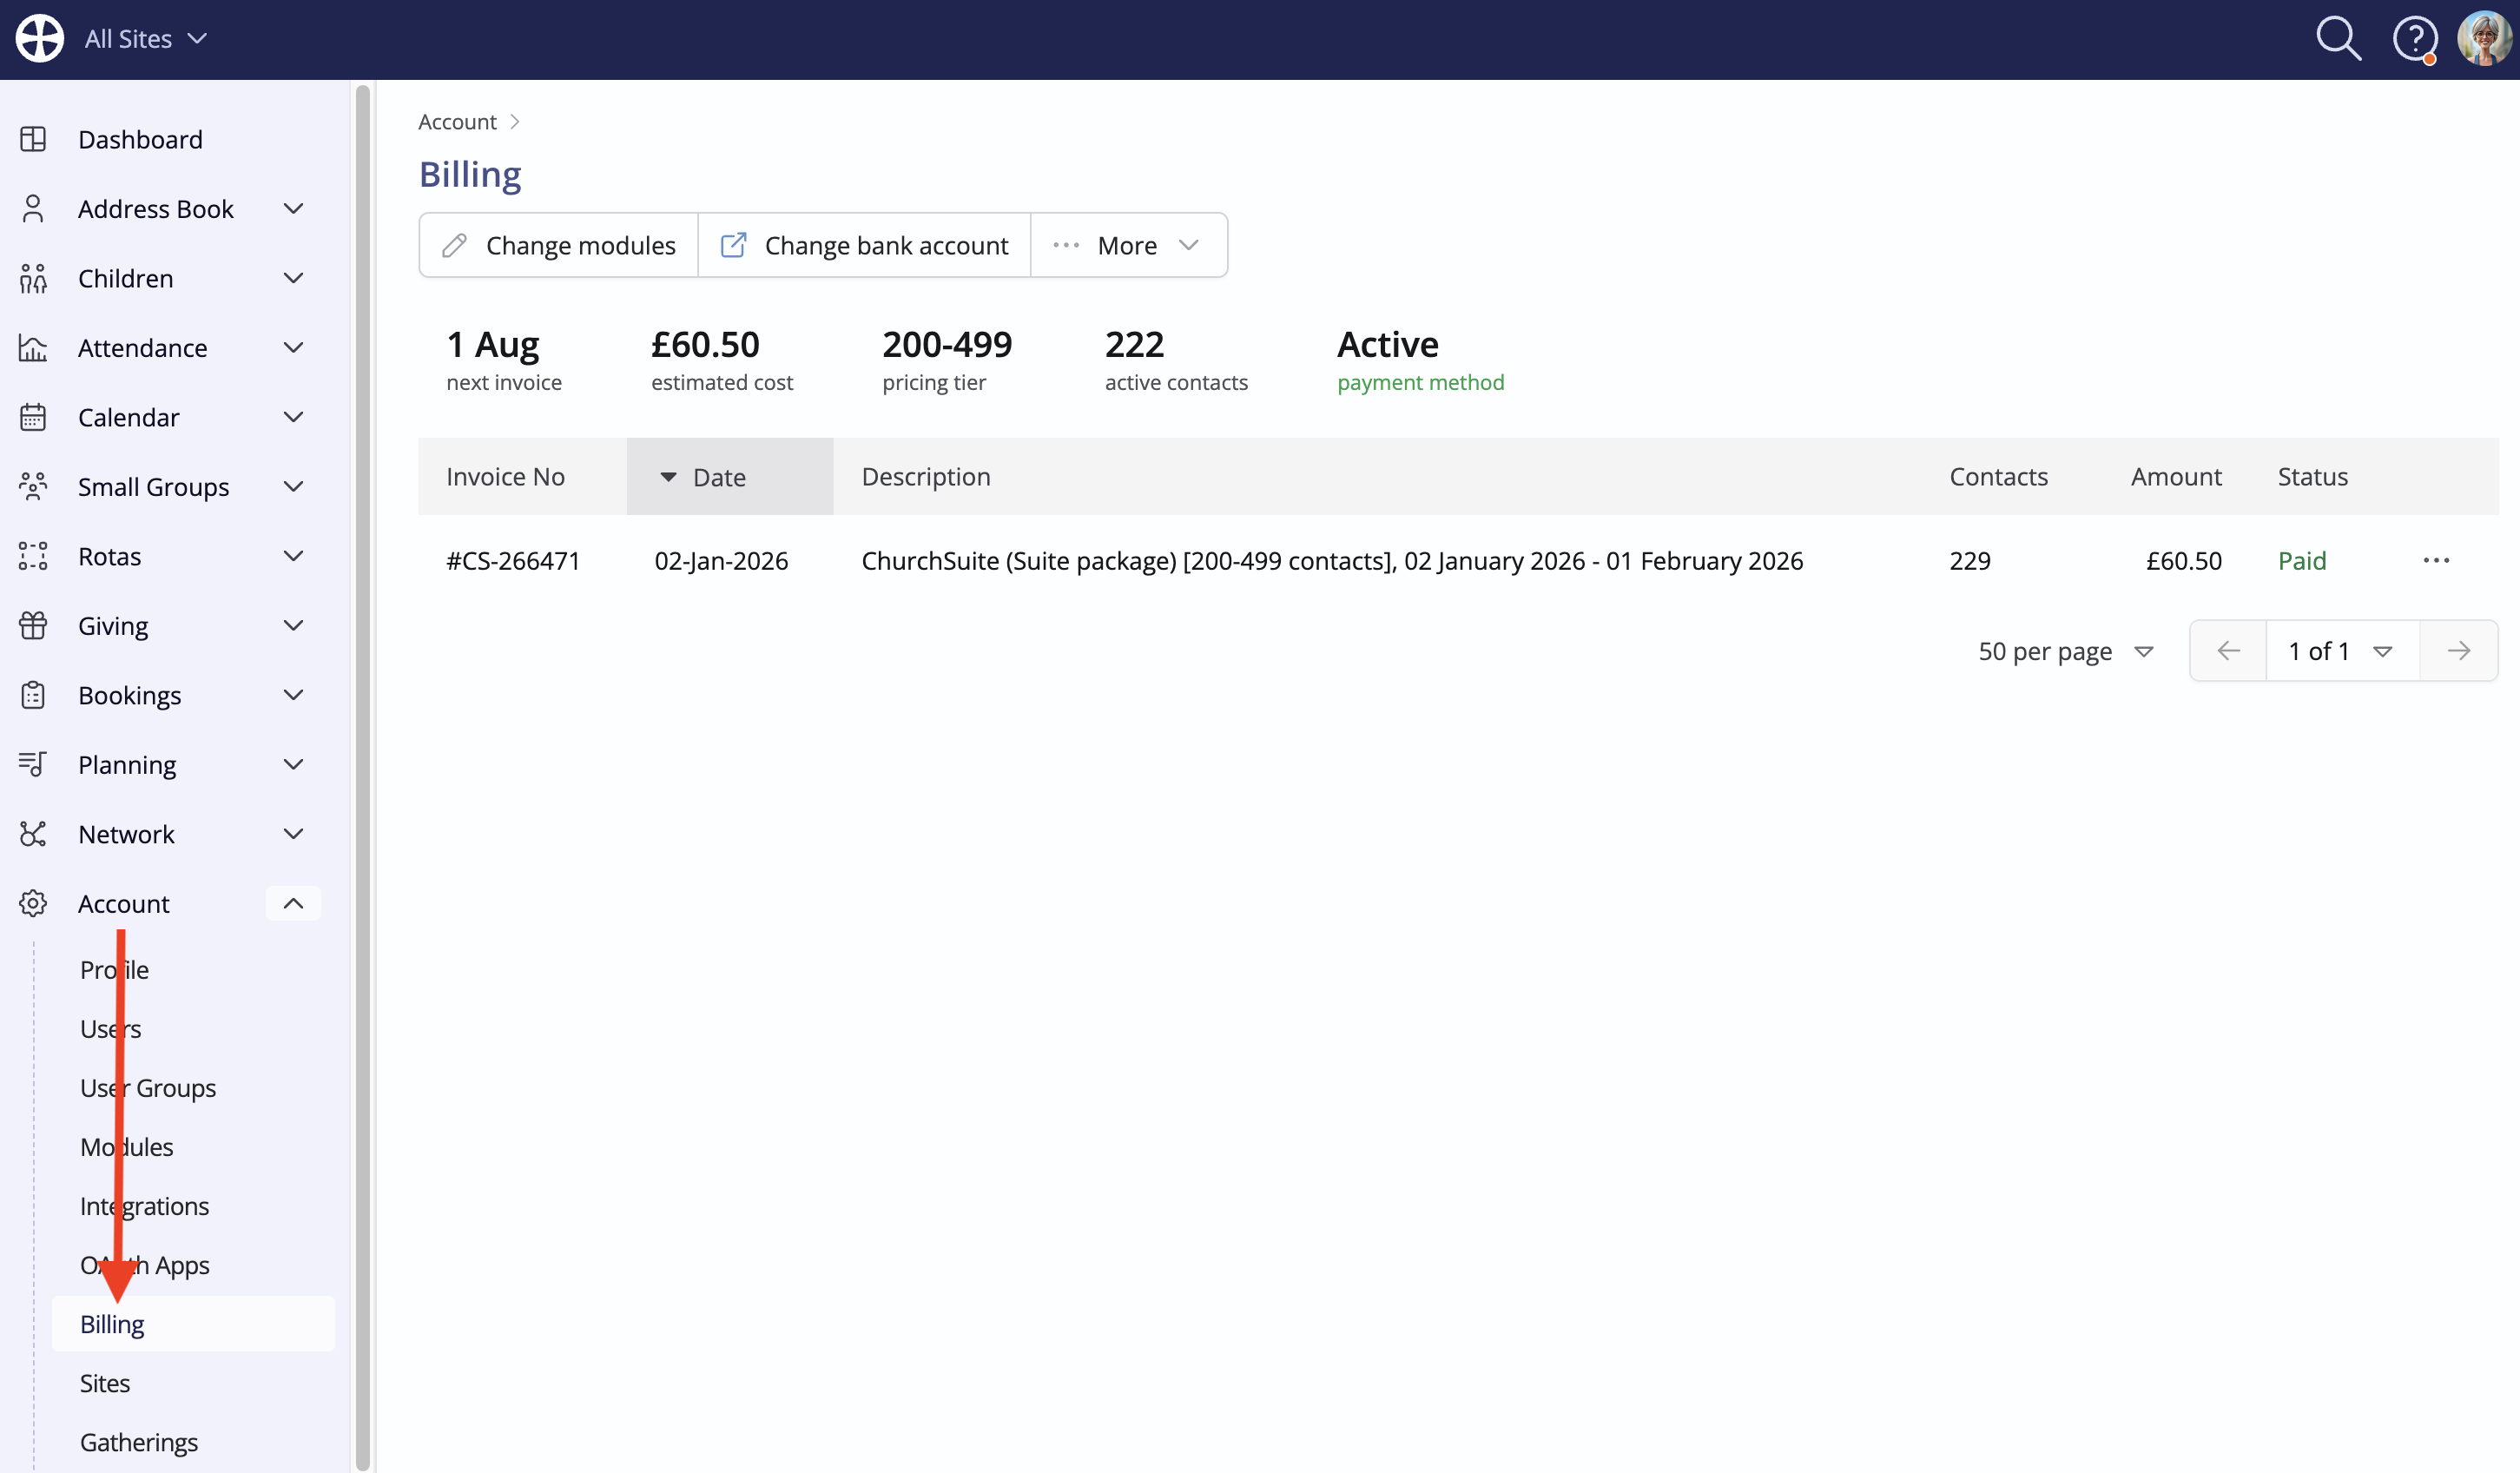Open Modules under Account
Viewport: 2520px width, 1473px height.
tap(126, 1147)
